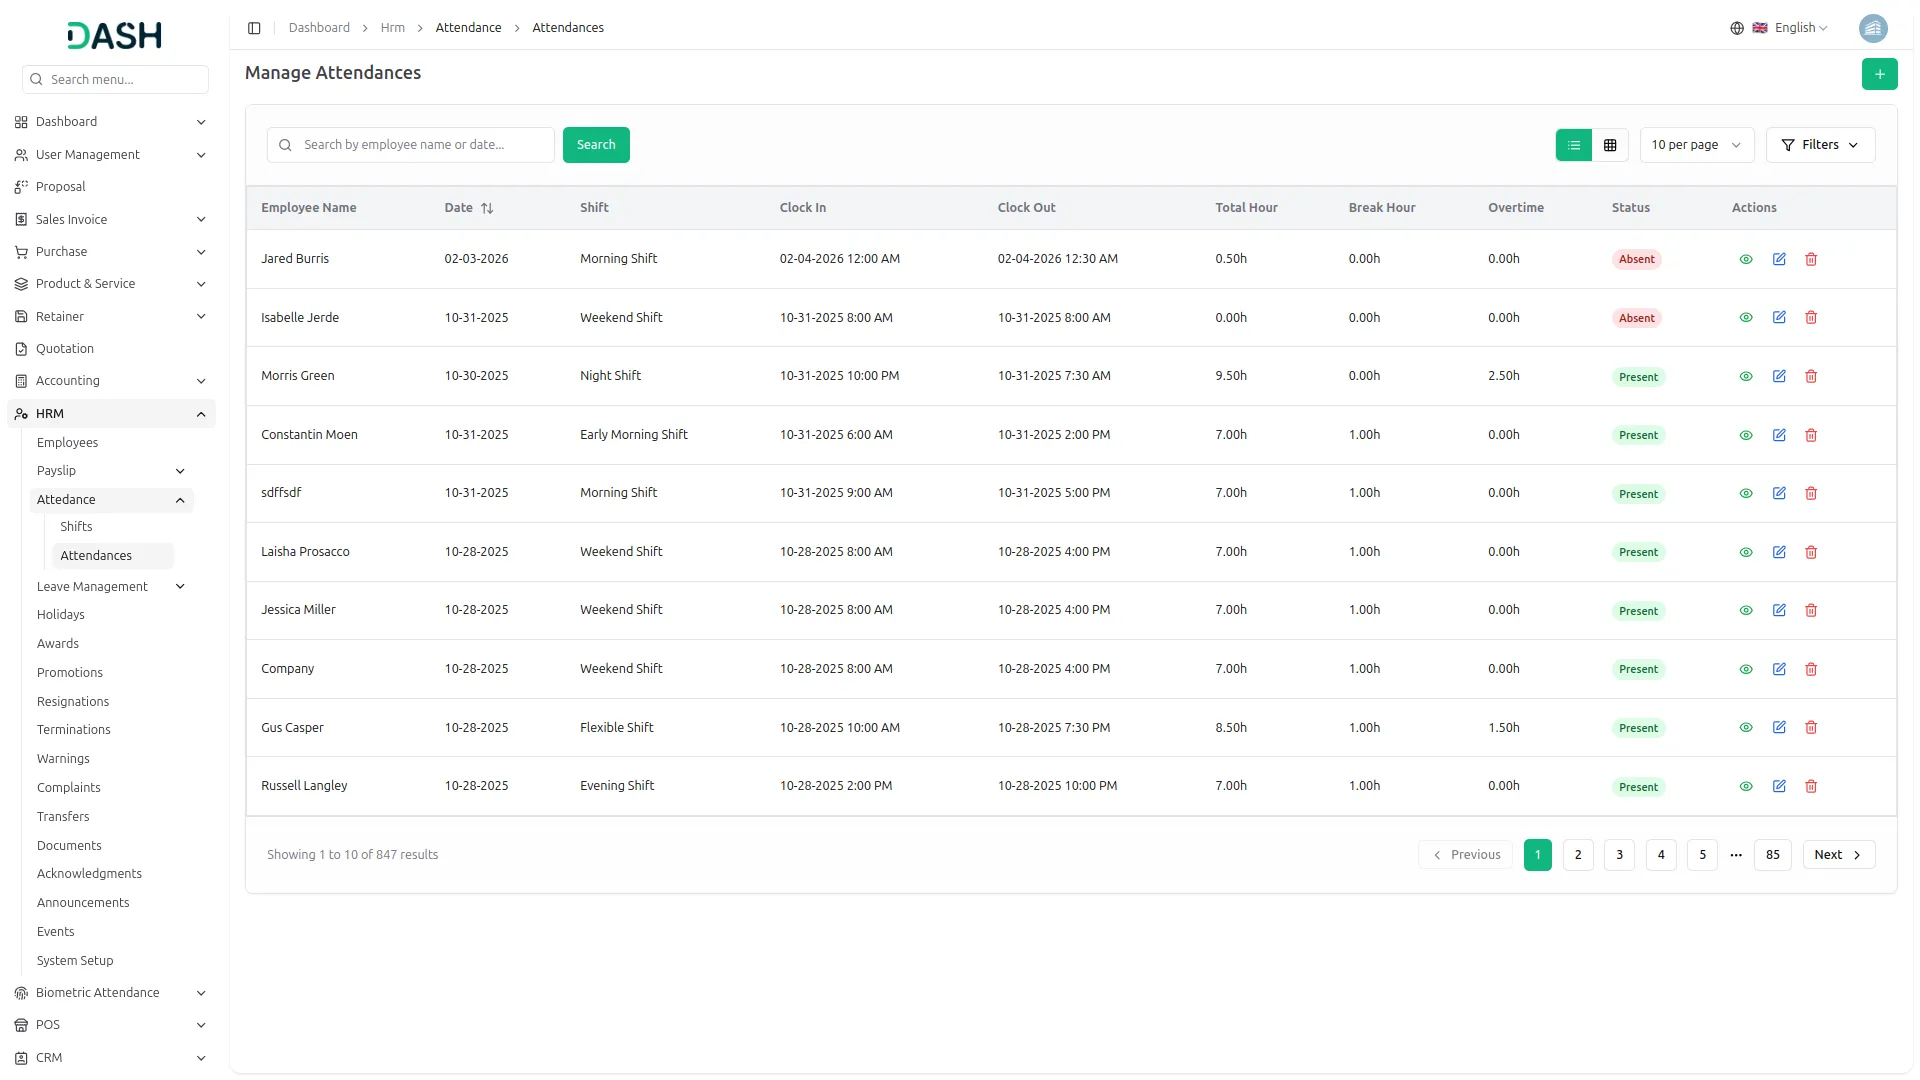Go to the Next results page

(x=1838, y=855)
